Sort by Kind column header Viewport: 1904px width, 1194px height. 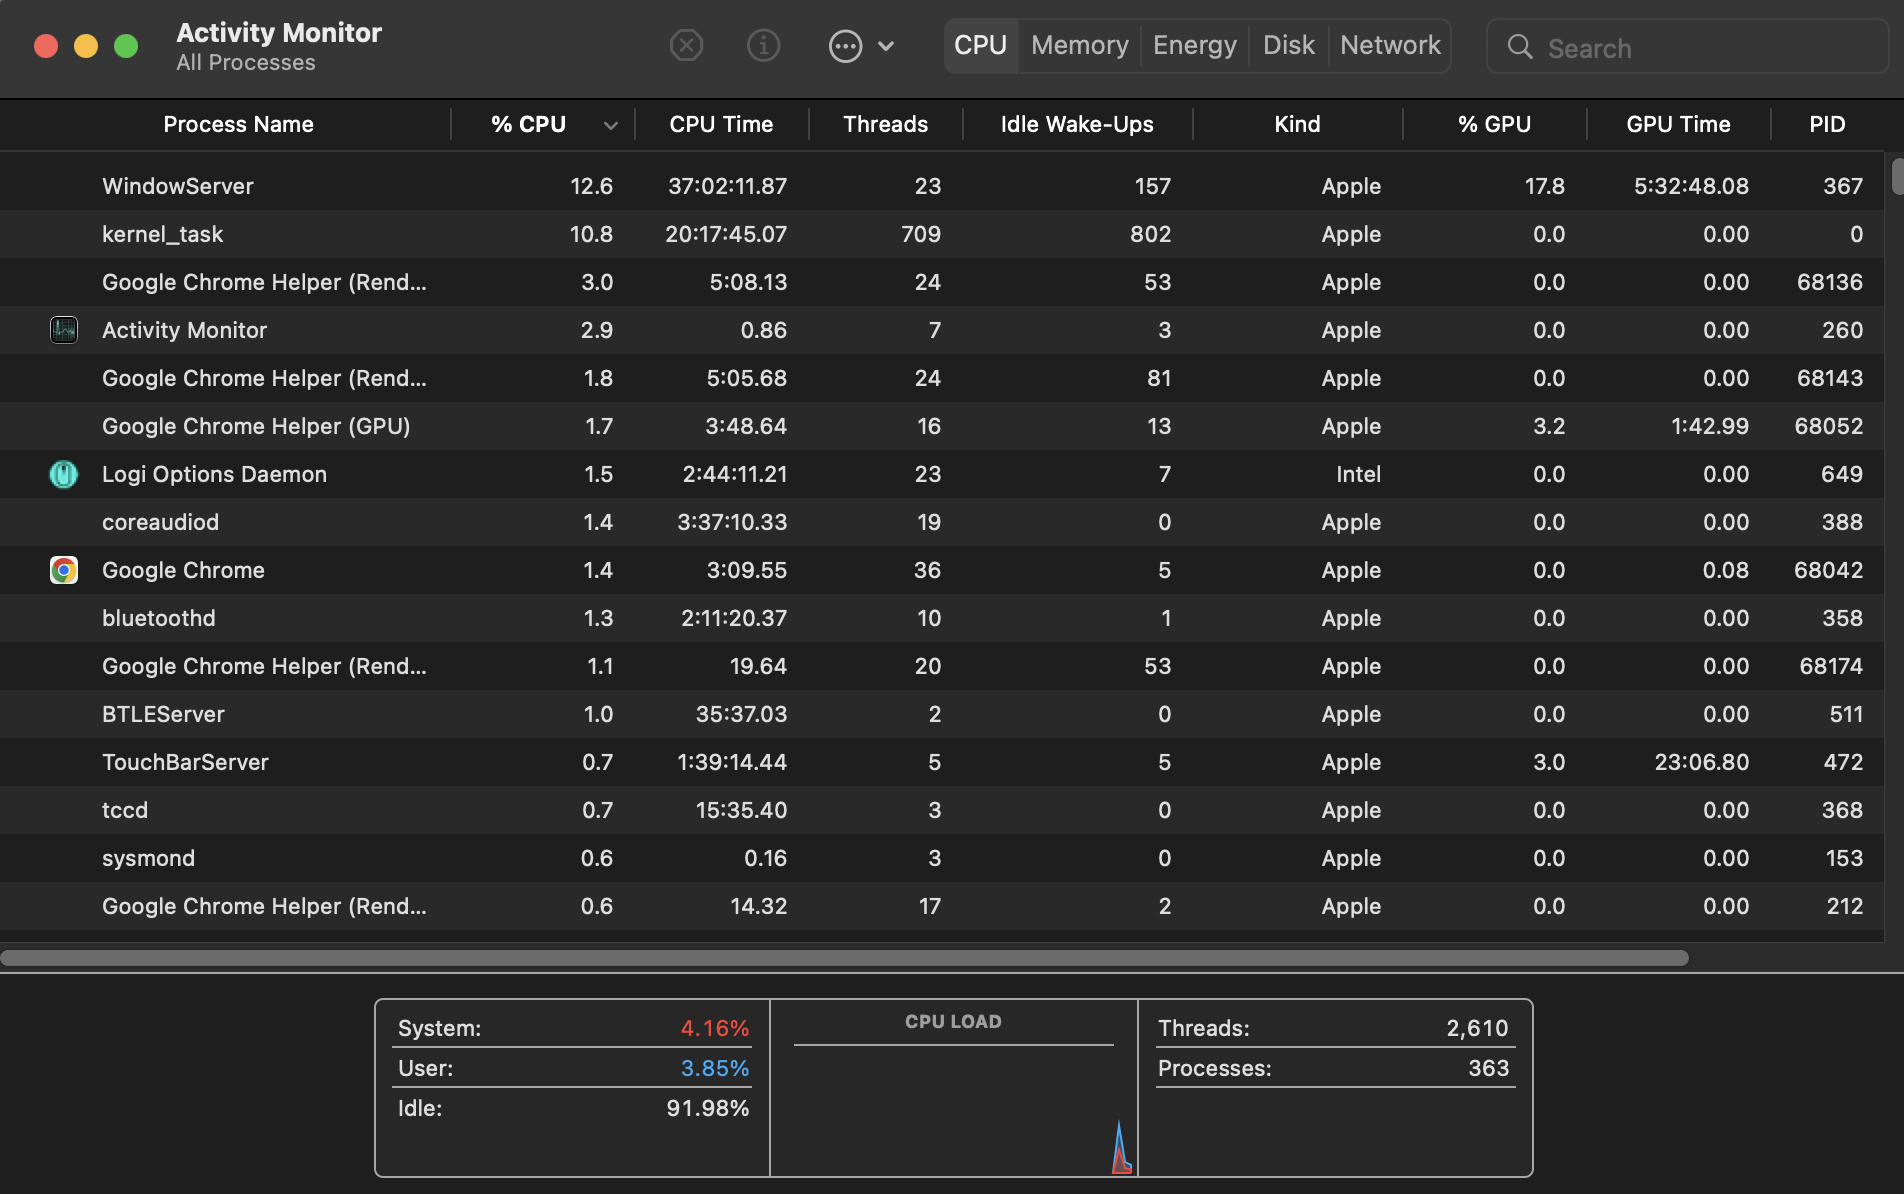tap(1297, 125)
